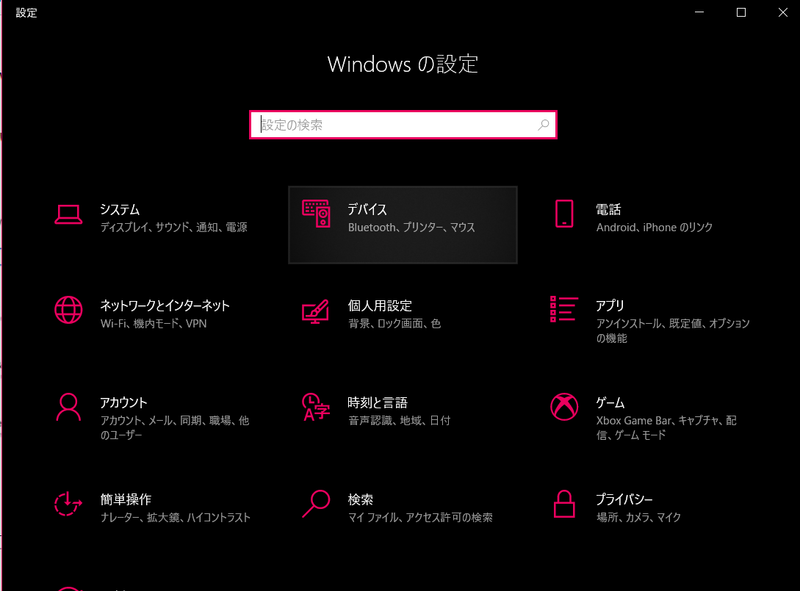Select the デバイス settings icon
Screen dimensions: 800x591
tap(315, 213)
